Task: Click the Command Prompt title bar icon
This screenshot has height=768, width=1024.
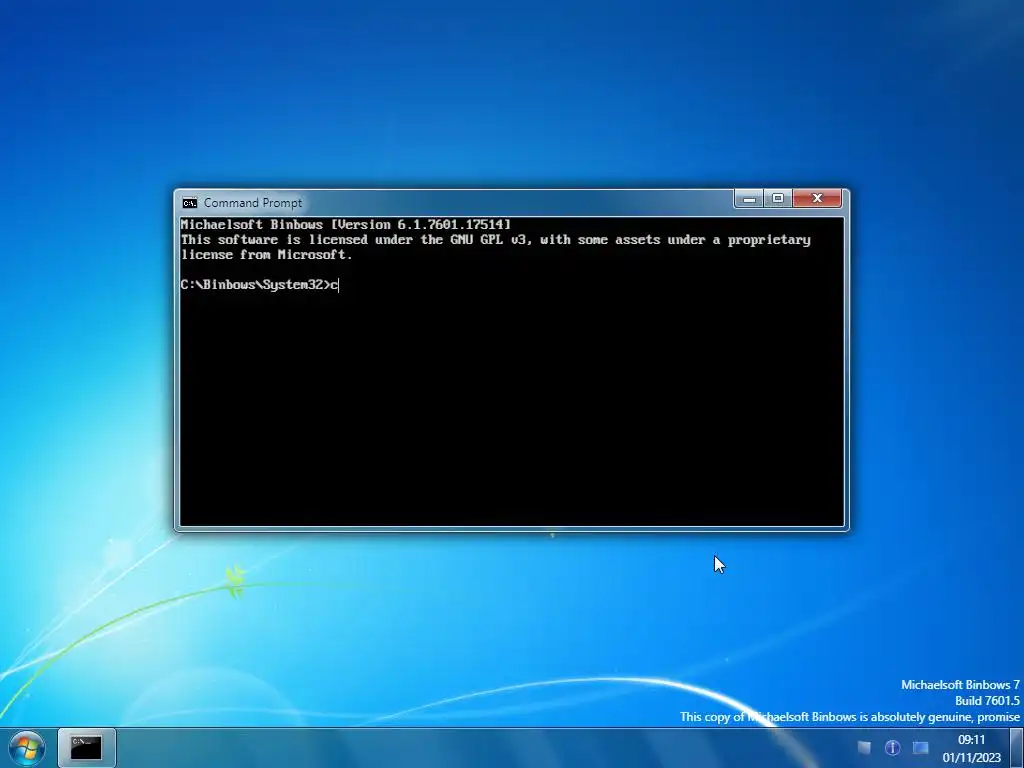Action: 189,202
